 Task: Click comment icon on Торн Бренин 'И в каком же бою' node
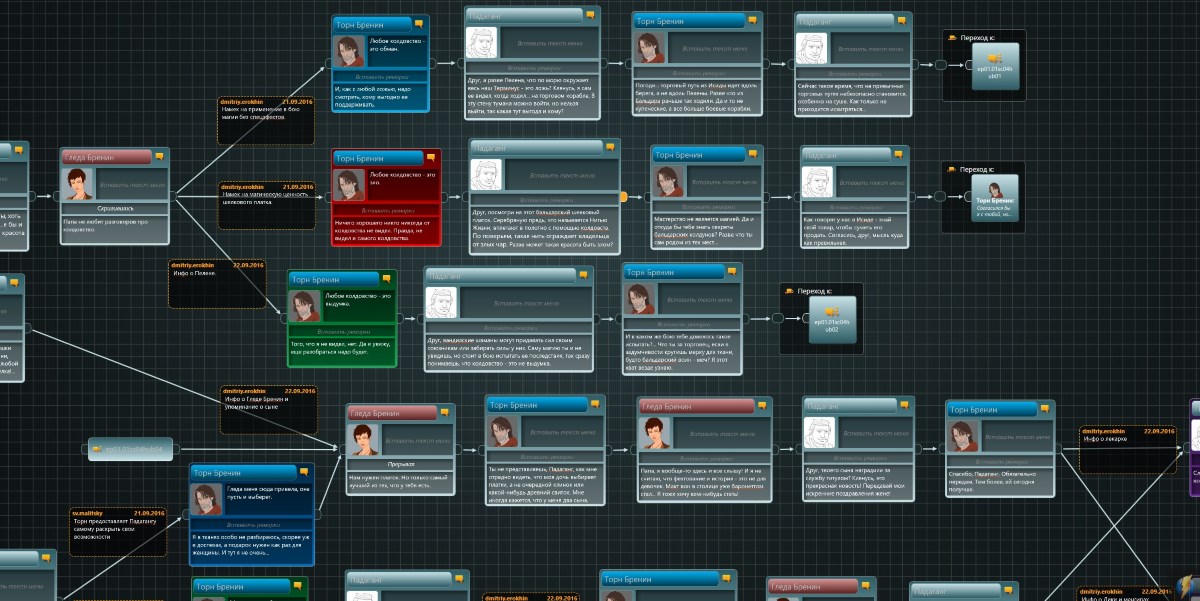[x=731, y=271]
